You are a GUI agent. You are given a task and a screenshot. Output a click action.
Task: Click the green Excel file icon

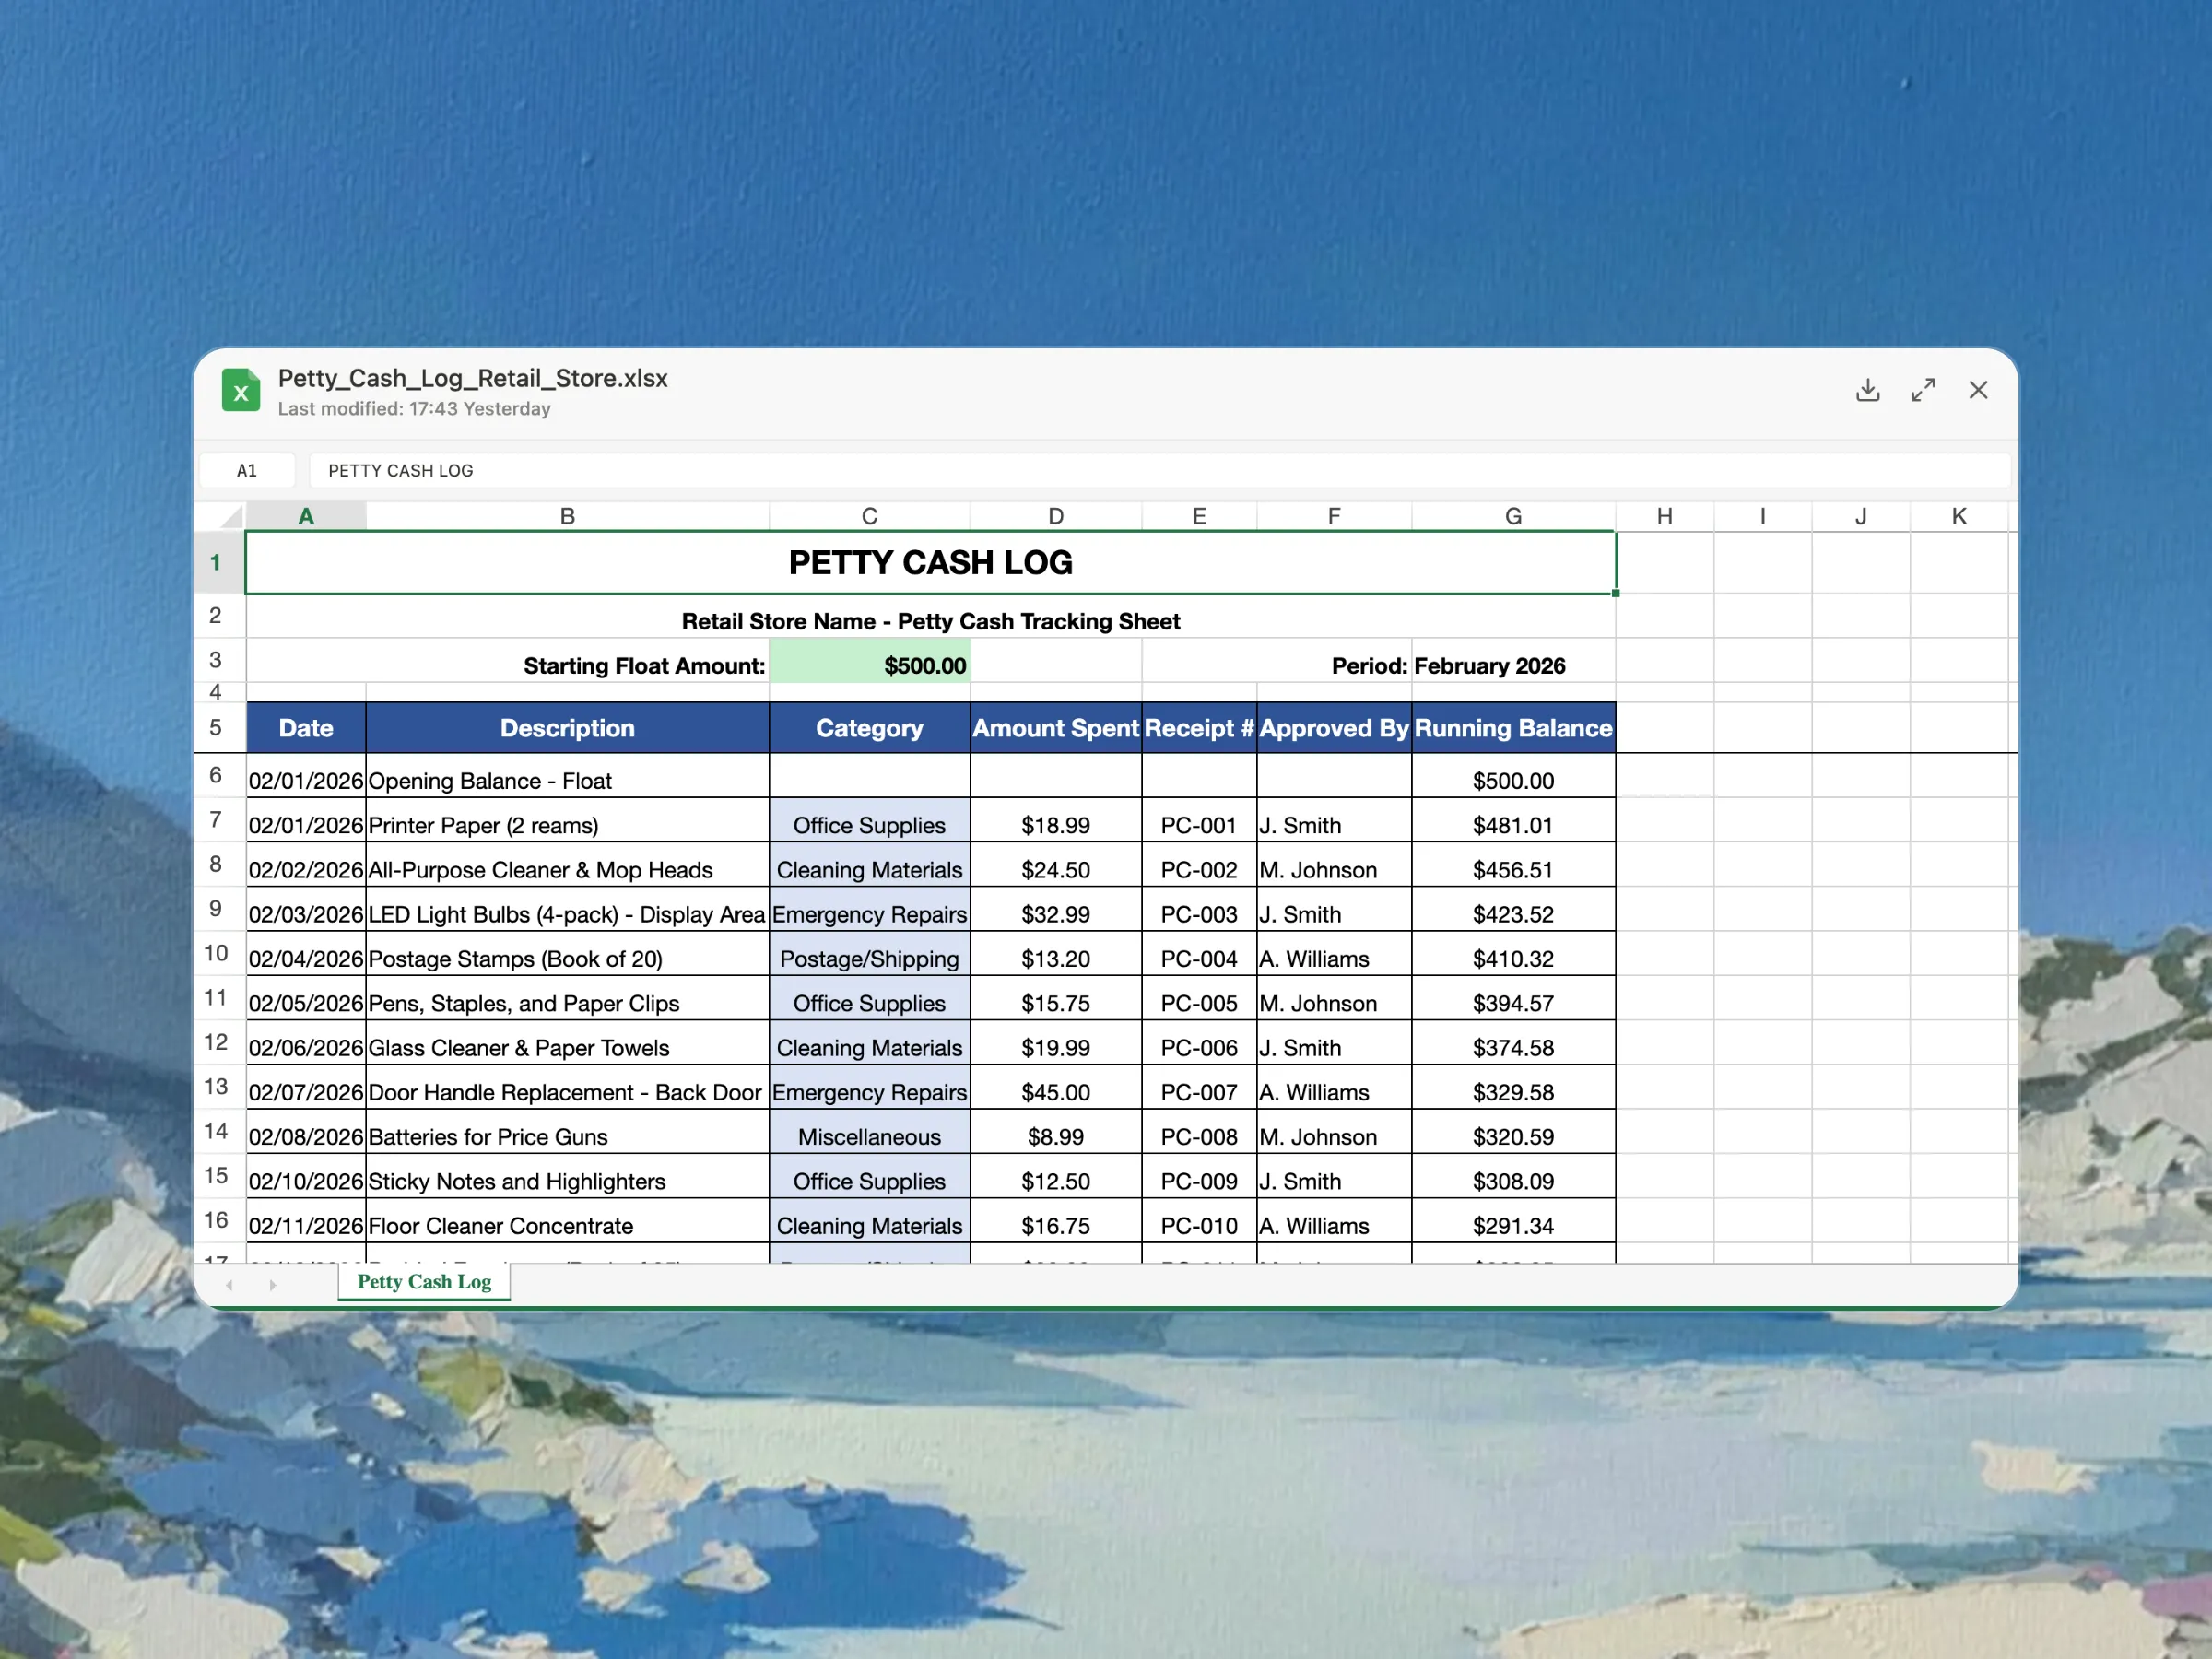tap(241, 391)
